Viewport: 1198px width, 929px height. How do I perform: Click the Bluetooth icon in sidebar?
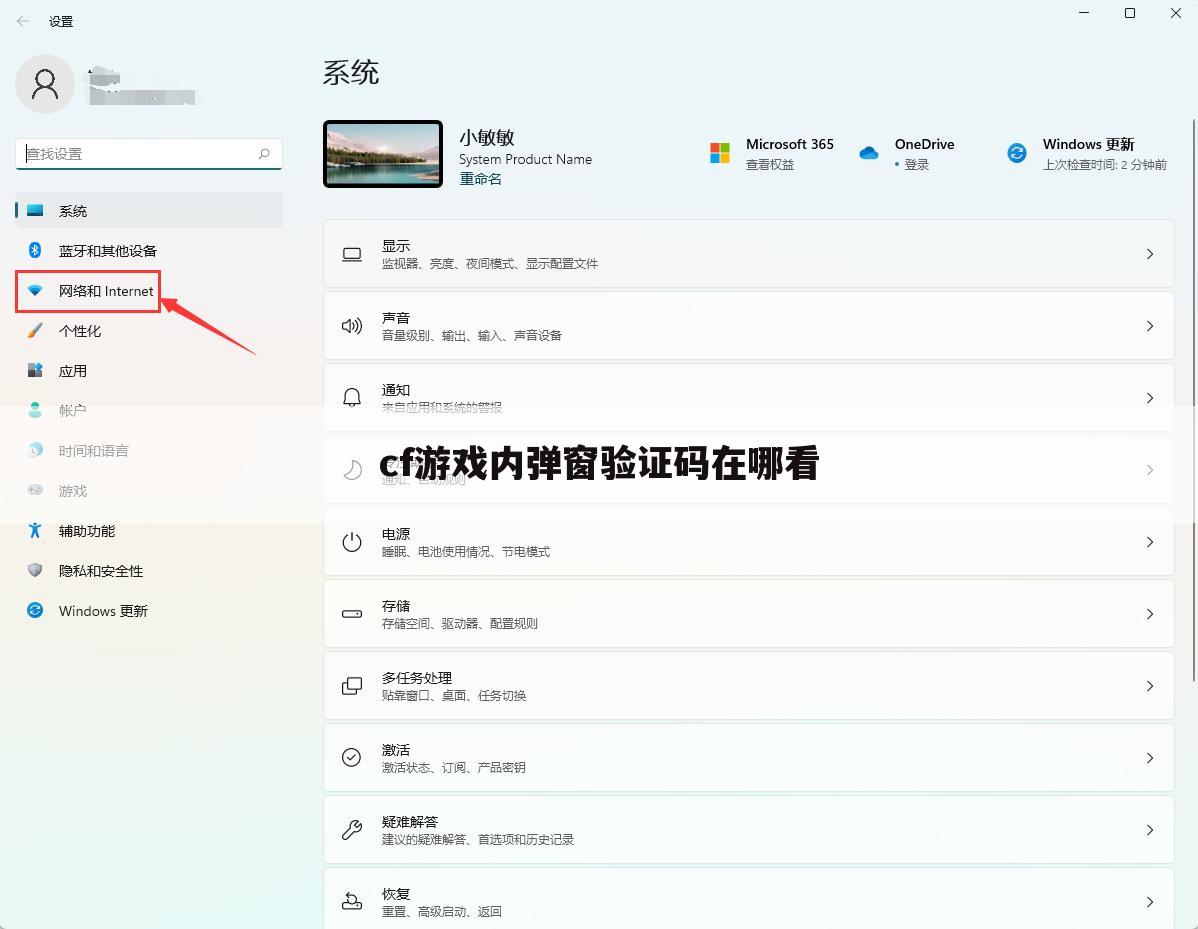click(35, 250)
